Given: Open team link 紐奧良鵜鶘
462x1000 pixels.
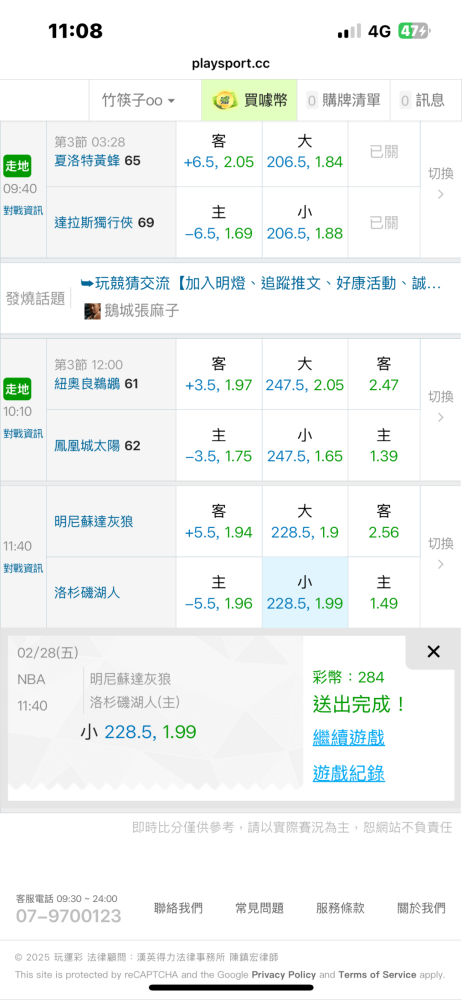Looking at the screenshot, I should point(88,383).
